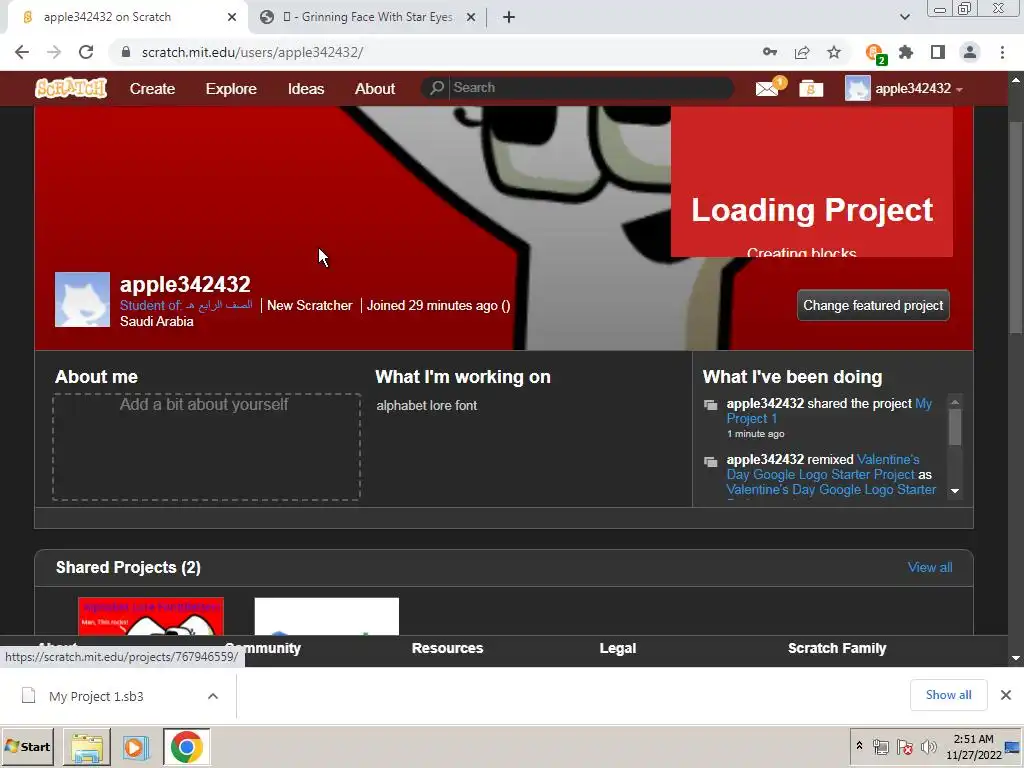Click the featured project Loading Project panel
Image resolution: width=1024 pixels, height=768 pixels.
pyautogui.click(x=811, y=182)
